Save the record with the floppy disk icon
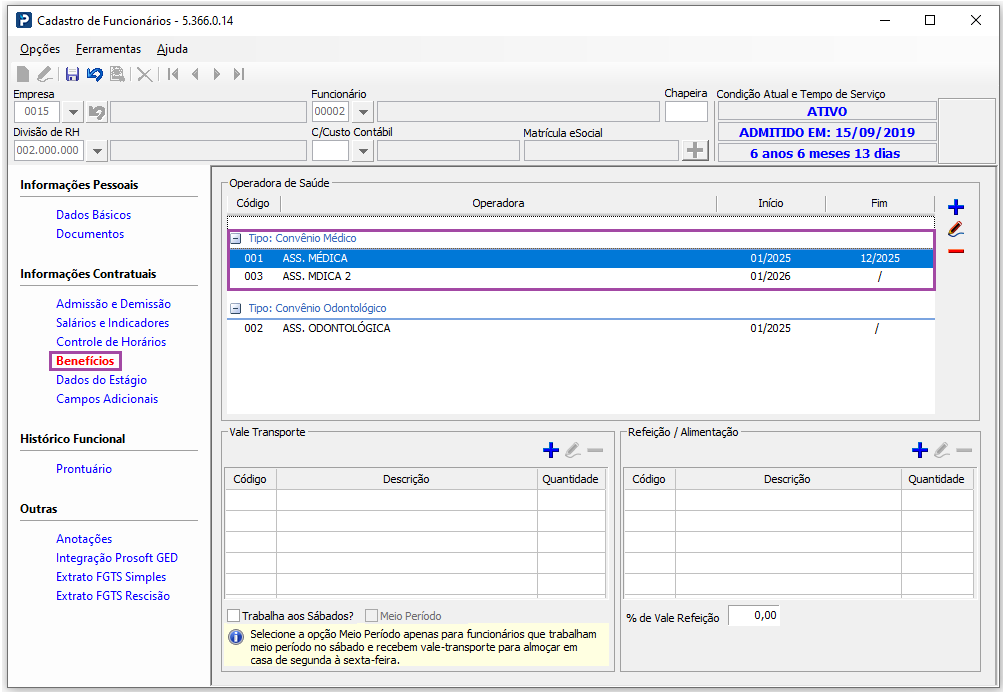The image size is (1006, 693). [x=72, y=74]
